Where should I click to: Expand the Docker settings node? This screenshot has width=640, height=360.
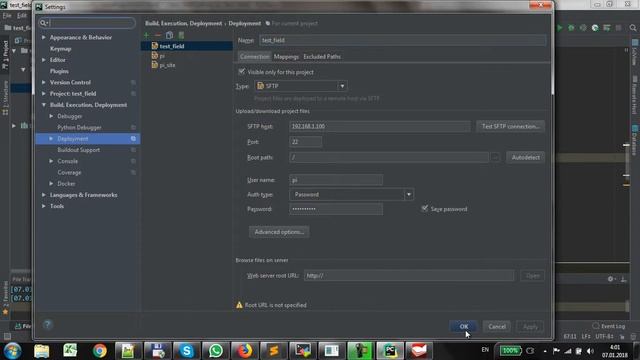51,184
